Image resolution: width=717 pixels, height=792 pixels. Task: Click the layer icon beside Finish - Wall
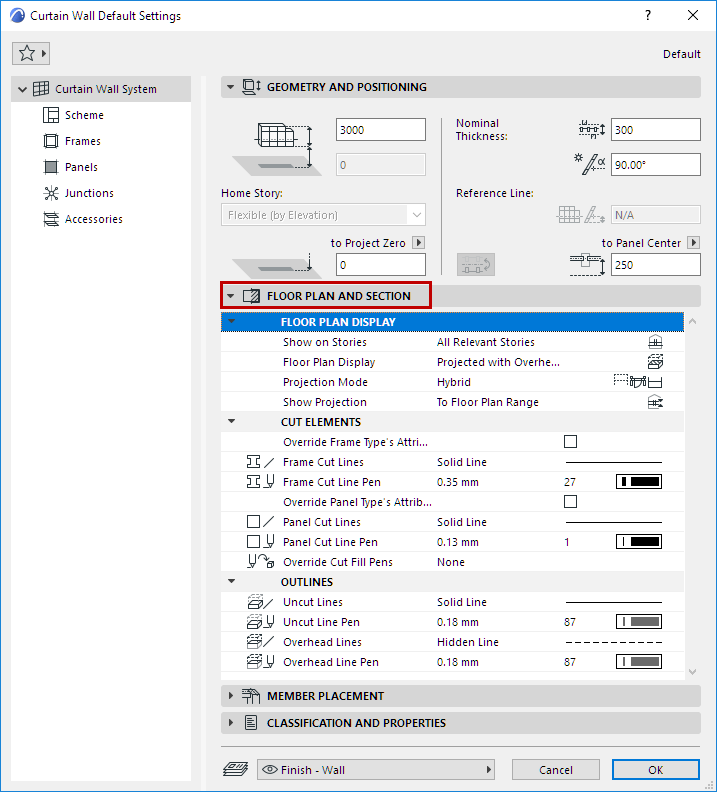click(x=235, y=769)
